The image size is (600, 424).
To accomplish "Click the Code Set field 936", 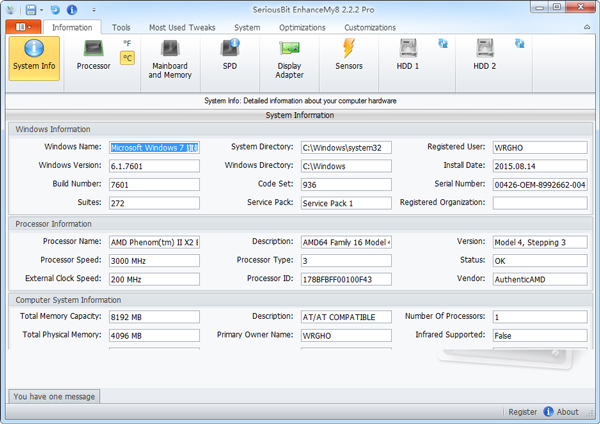I will 346,185.
